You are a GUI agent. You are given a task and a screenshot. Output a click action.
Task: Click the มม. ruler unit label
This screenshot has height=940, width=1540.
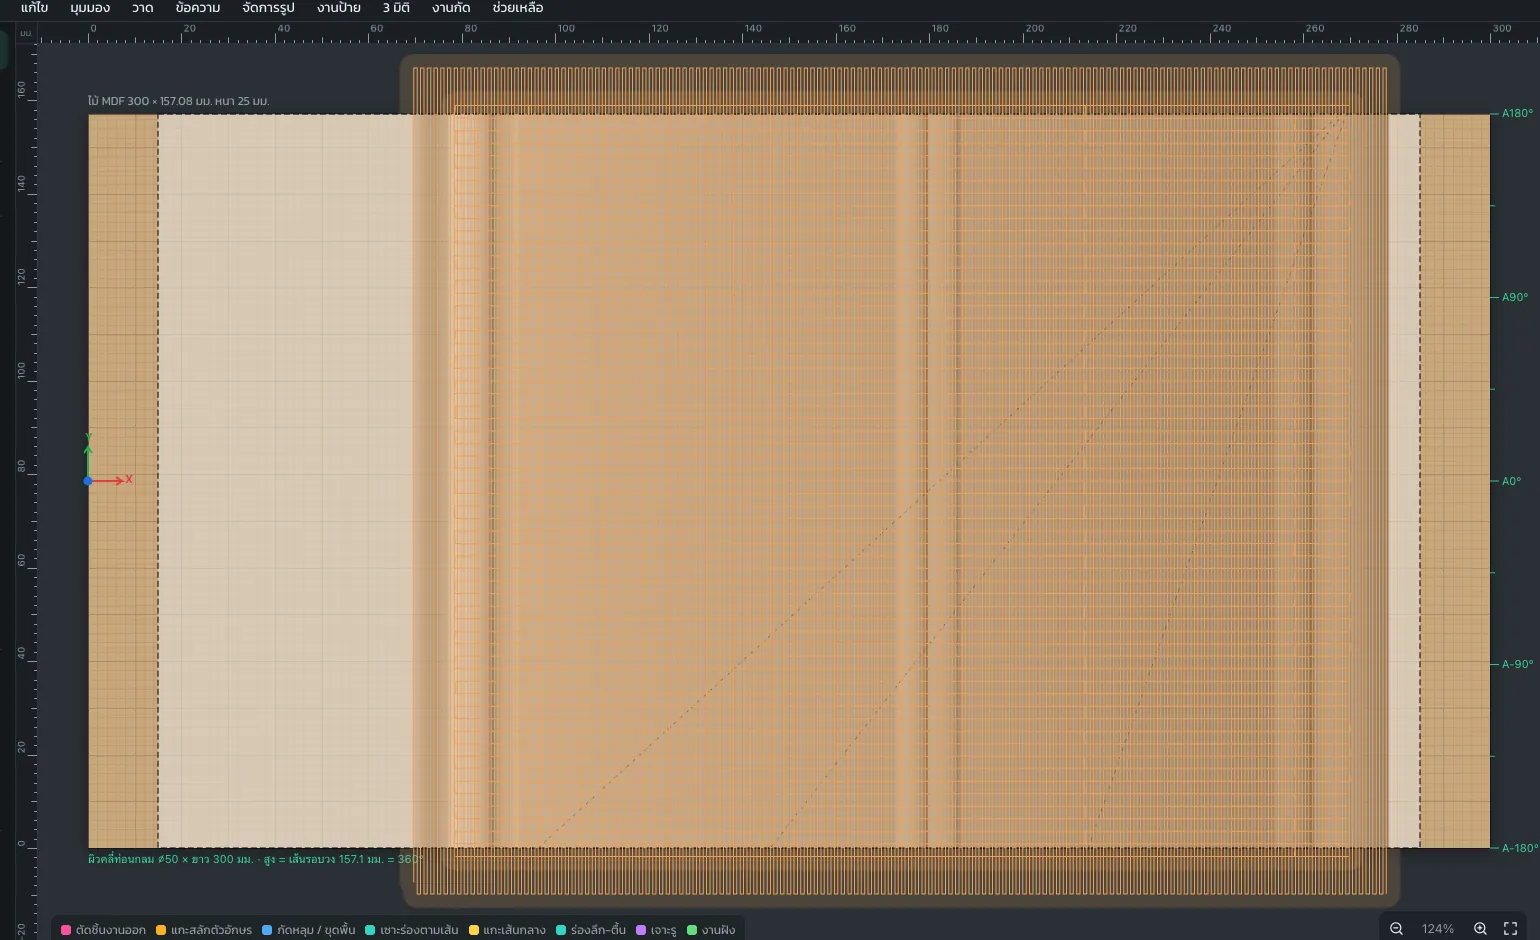point(26,33)
